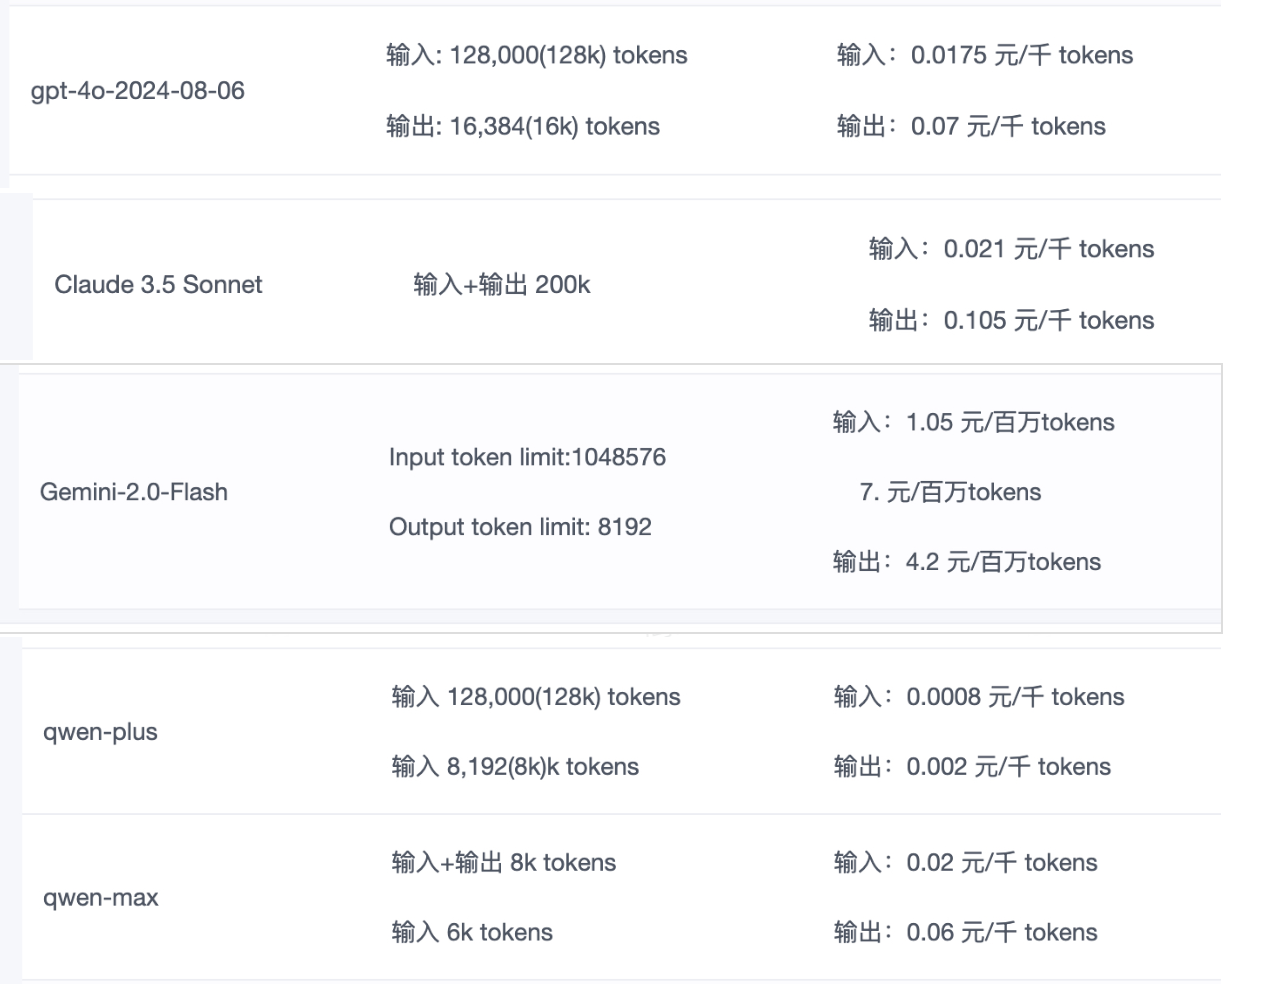Click the '输出: 0.07 元/千 tokens' price
Screen dimensions: 1270x984
[x=971, y=126]
